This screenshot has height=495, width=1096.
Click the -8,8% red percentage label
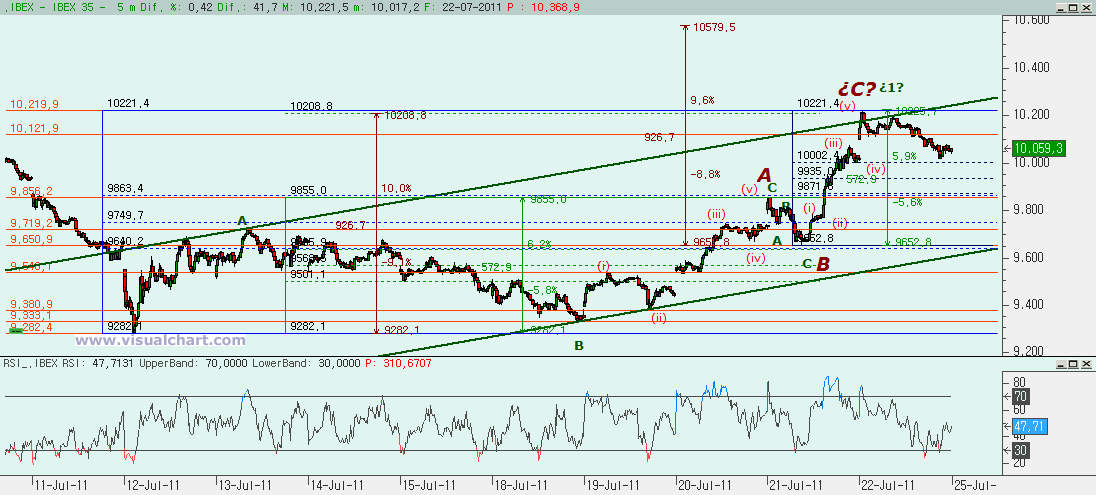(x=705, y=175)
